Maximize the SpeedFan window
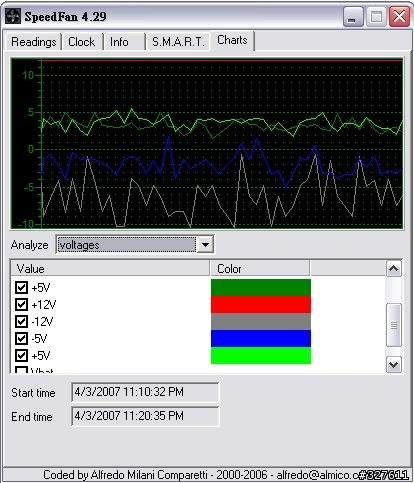The image size is (414, 483). coord(376,17)
